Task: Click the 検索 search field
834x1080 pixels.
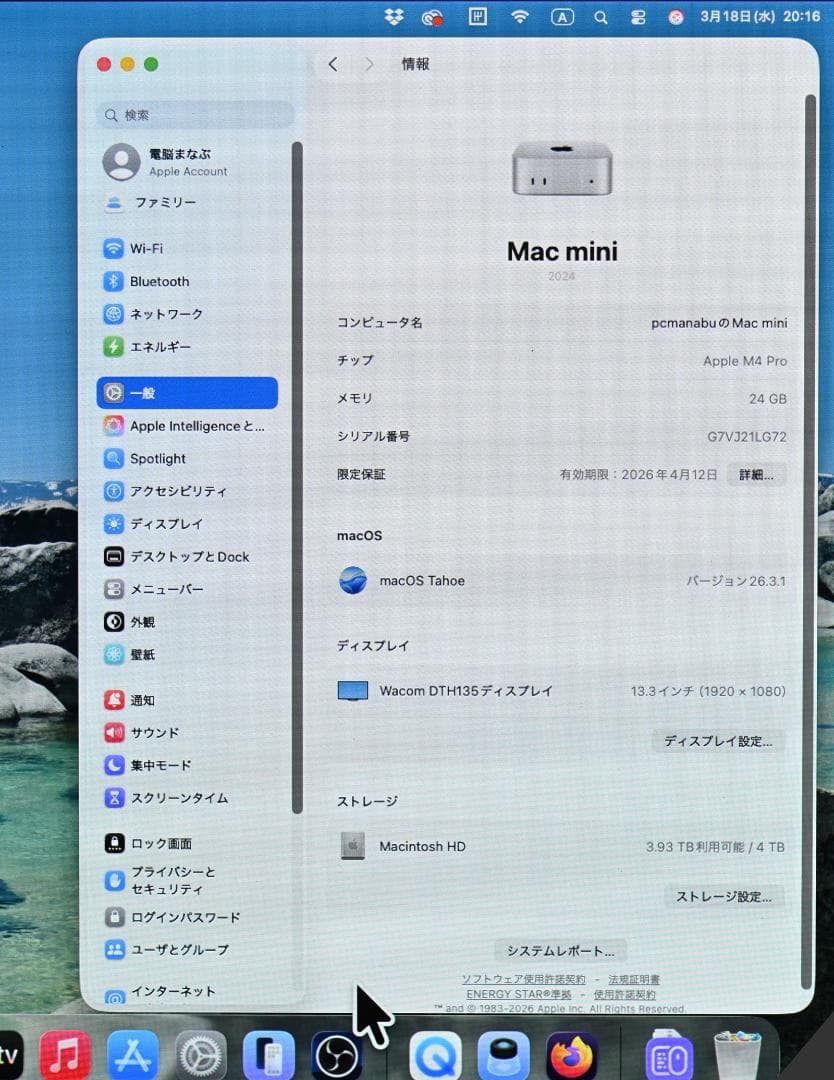Action: click(195, 115)
